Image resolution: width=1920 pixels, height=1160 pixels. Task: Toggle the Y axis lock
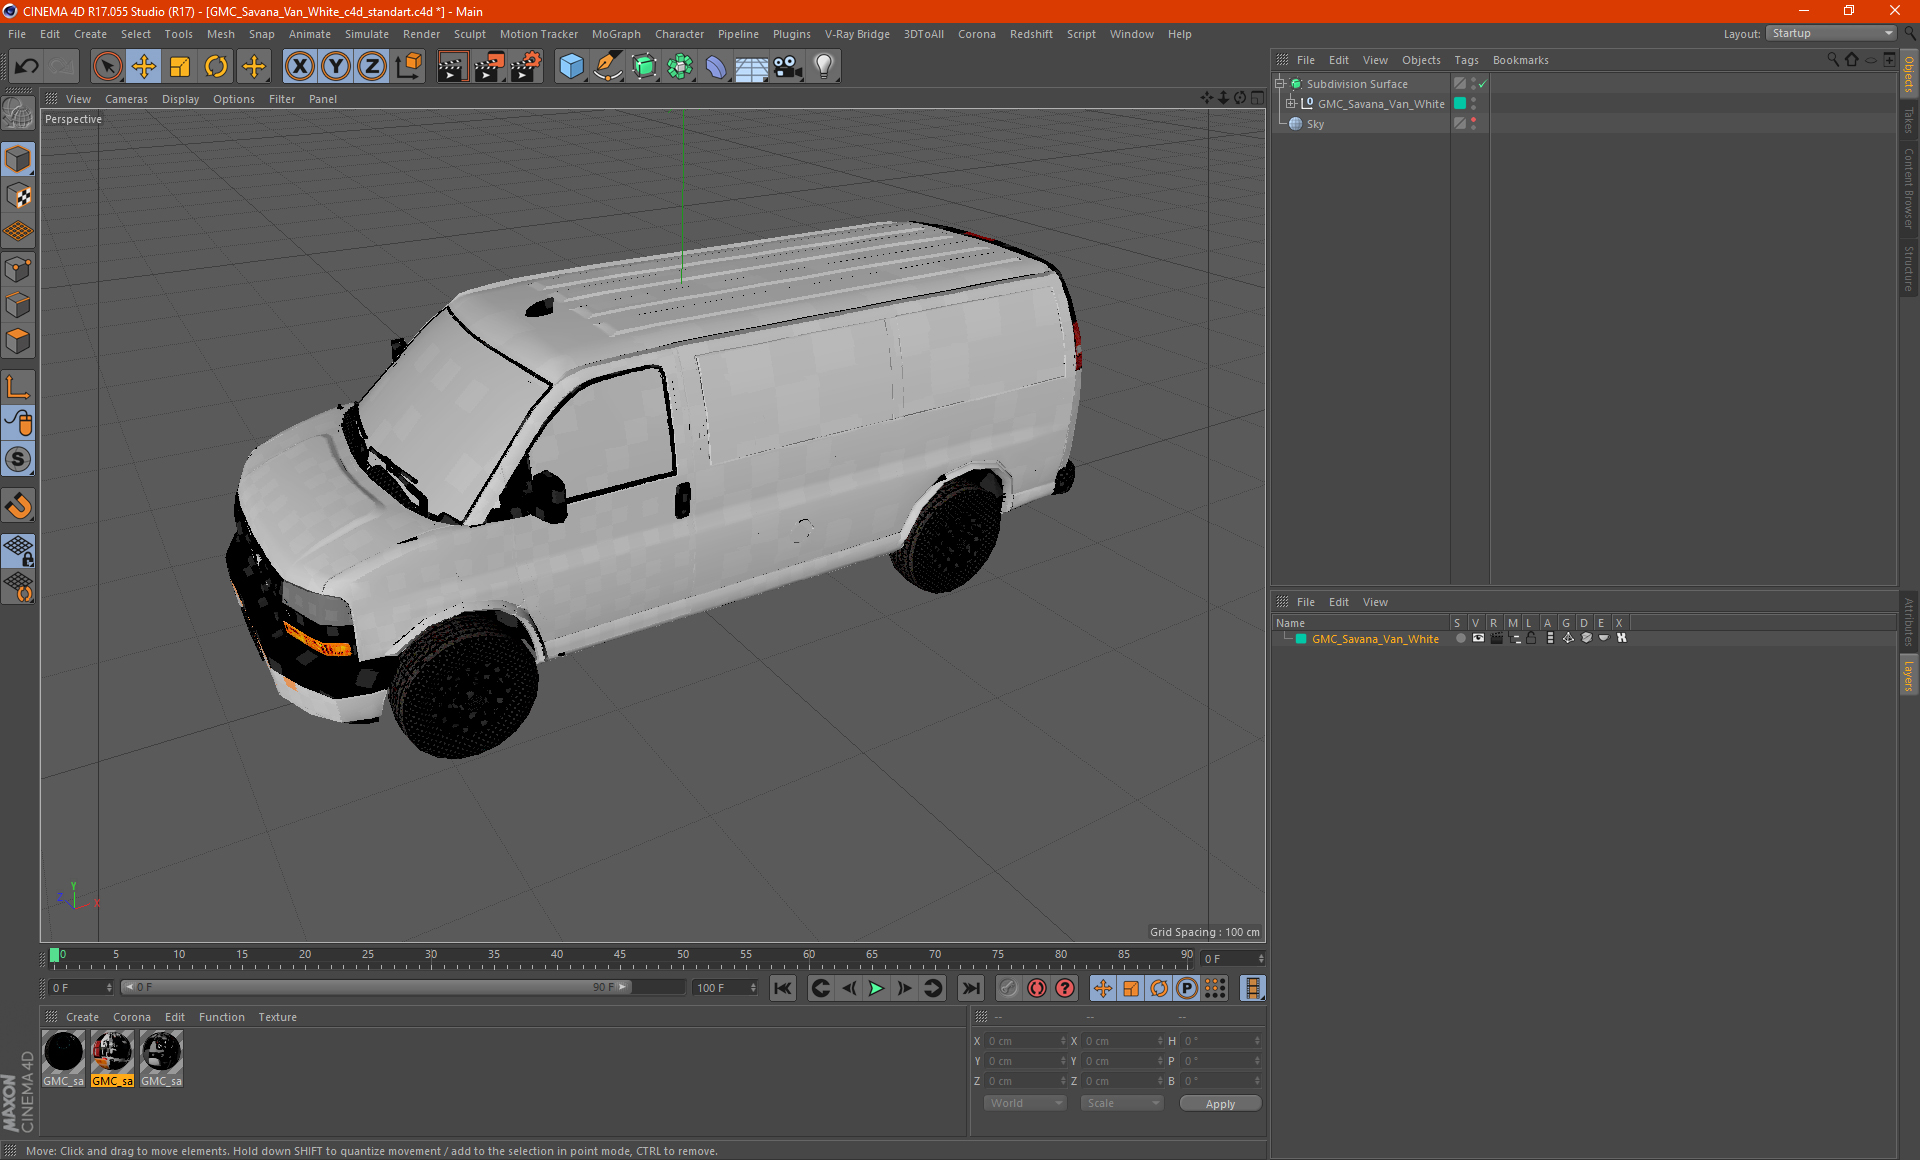(x=336, y=66)
